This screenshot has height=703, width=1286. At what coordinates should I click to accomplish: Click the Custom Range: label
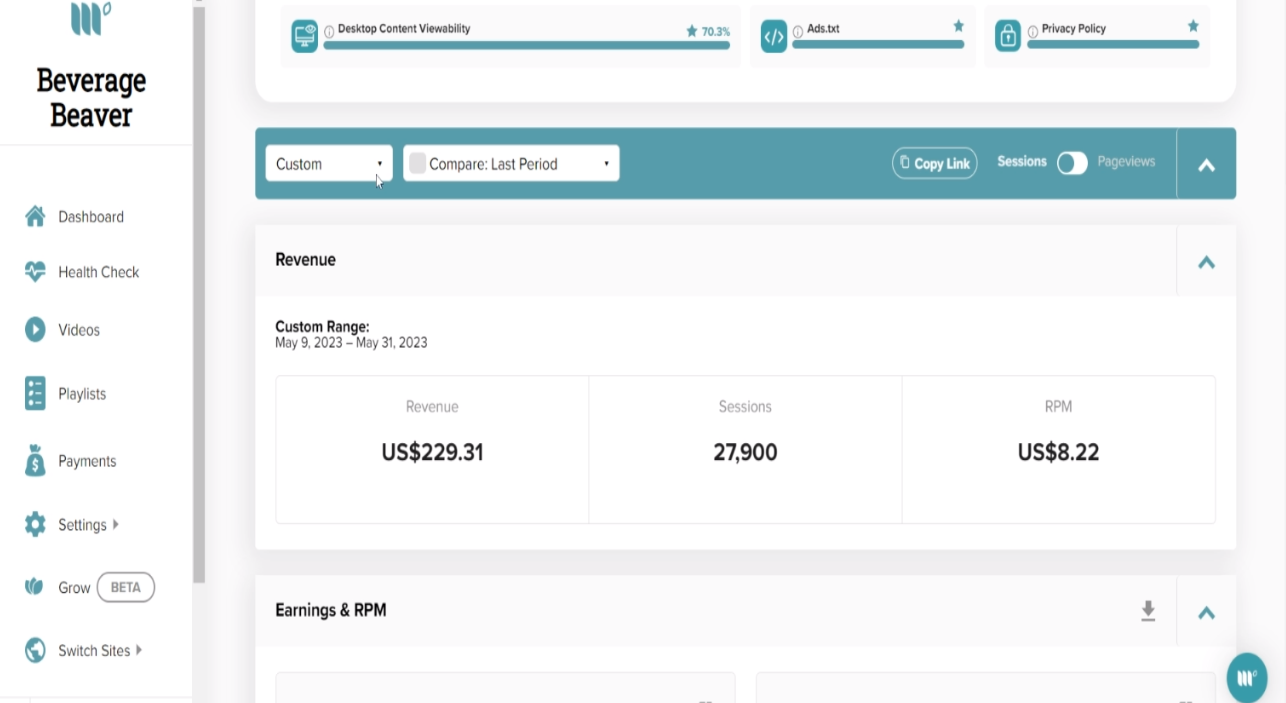pos(322,327)
